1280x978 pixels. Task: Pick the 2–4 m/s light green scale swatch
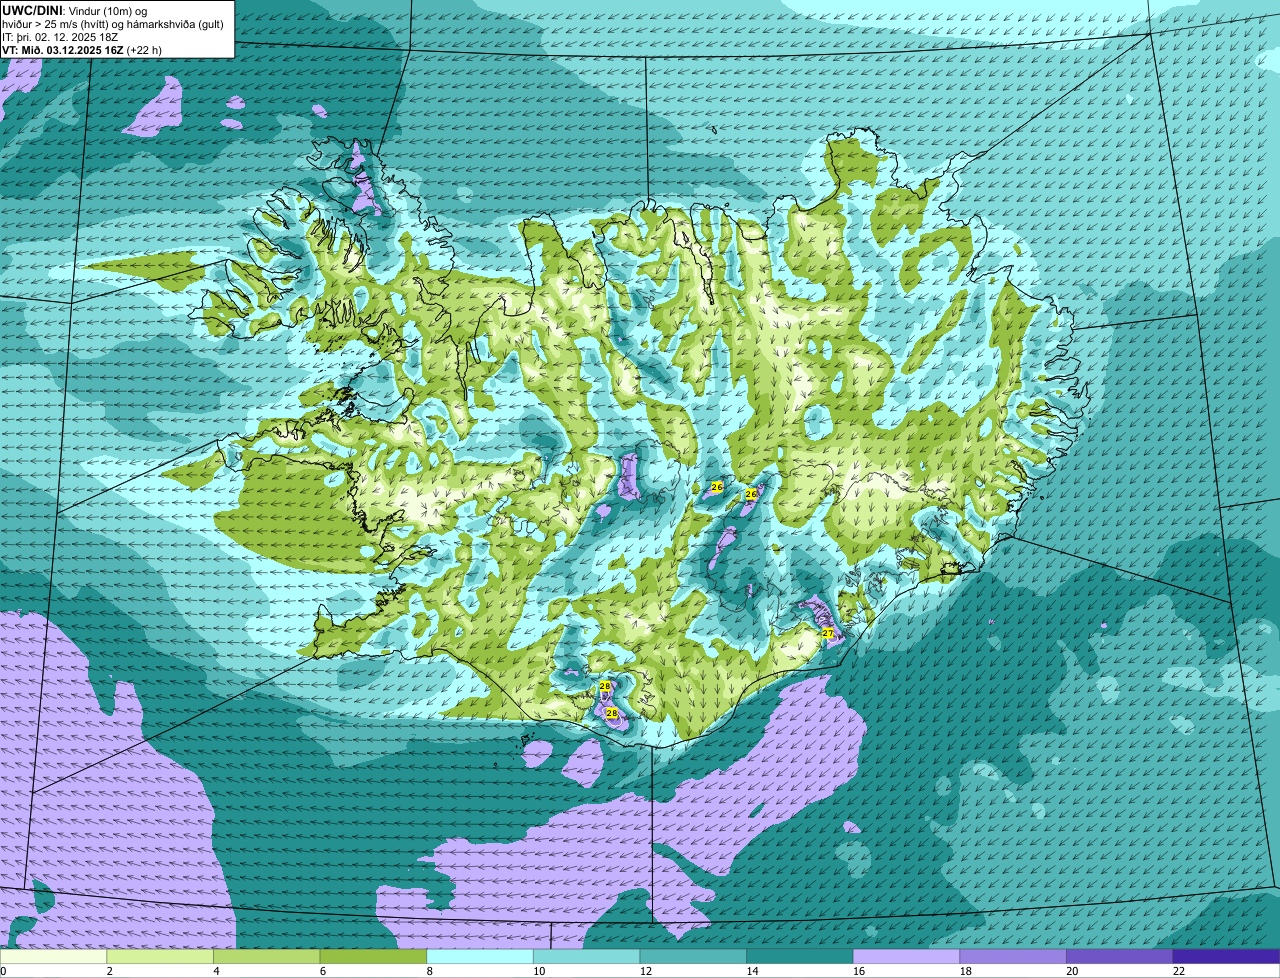coord(160,956)
